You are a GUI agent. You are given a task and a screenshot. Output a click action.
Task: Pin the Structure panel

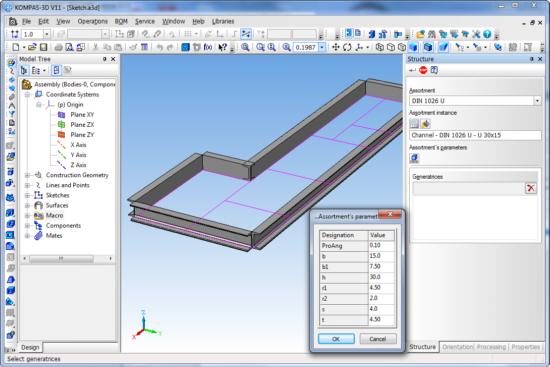click(x=531, y=59)
